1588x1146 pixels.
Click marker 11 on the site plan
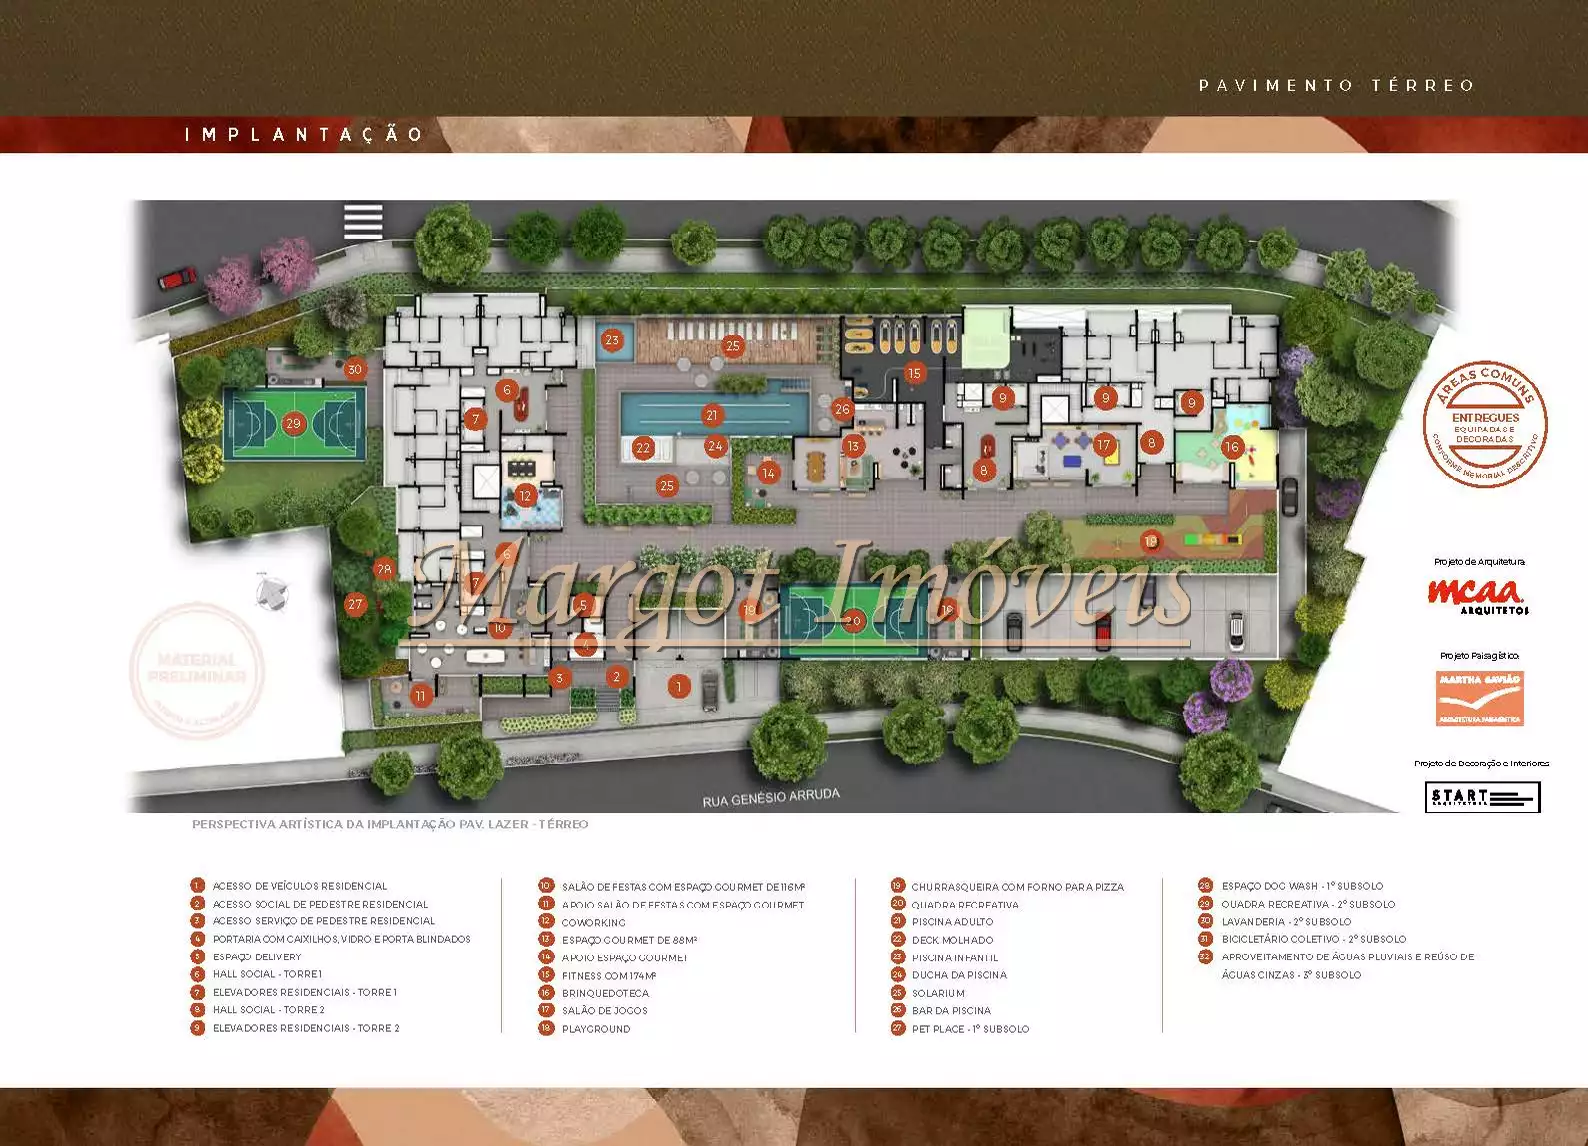421,696
